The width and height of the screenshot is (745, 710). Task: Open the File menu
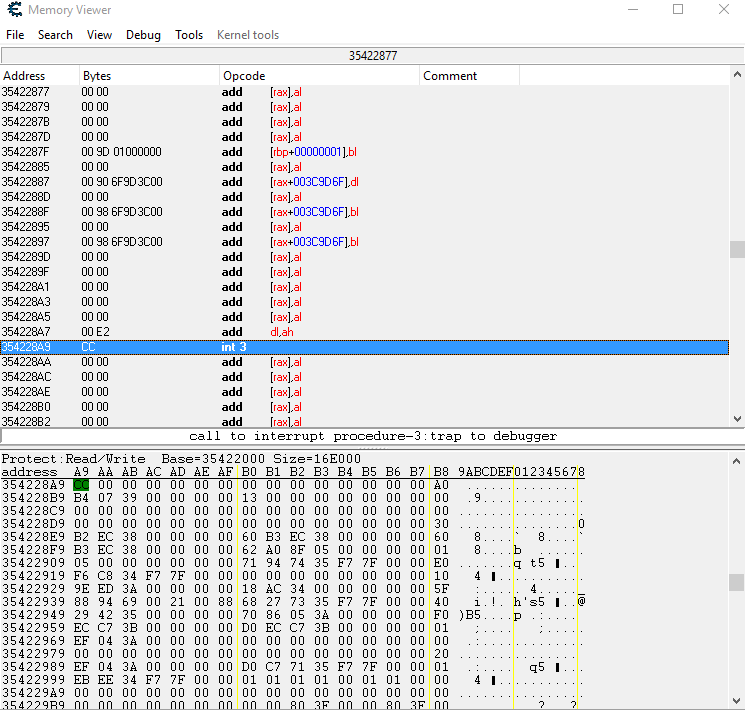[x=15, y=35]
